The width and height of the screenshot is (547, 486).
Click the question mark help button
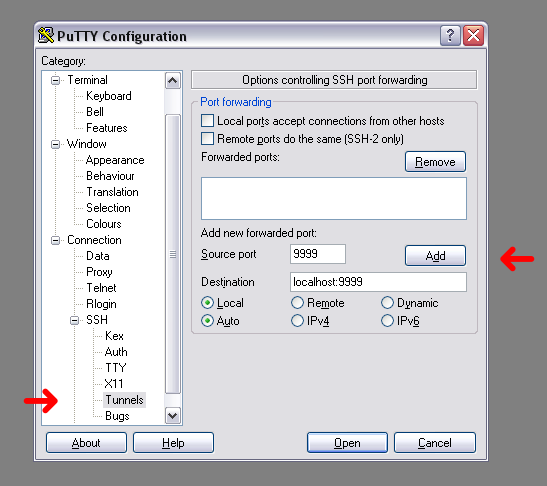tap(450, 35)
